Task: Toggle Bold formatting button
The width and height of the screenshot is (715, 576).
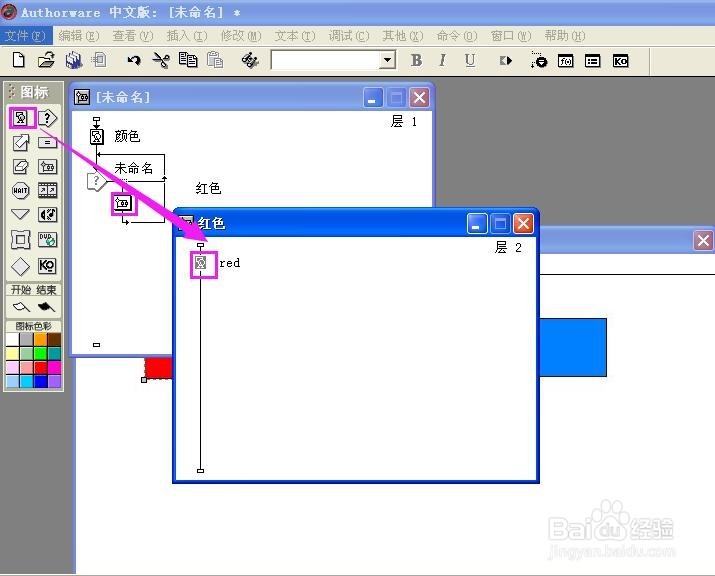Action: 416,60
